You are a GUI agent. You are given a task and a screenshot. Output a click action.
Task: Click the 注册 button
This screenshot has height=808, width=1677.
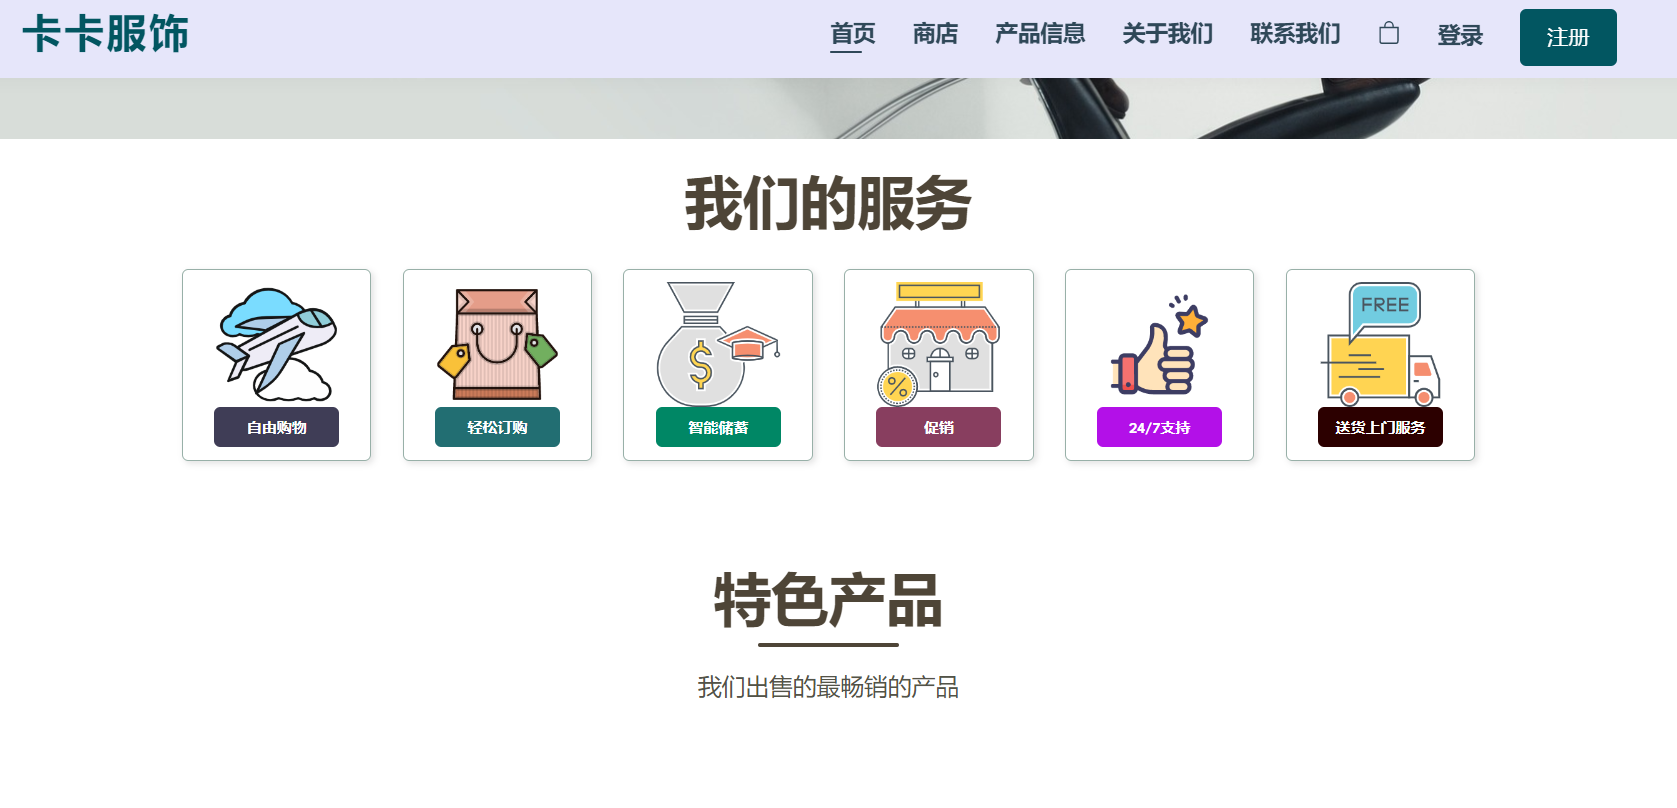(x=1568, y=38)
